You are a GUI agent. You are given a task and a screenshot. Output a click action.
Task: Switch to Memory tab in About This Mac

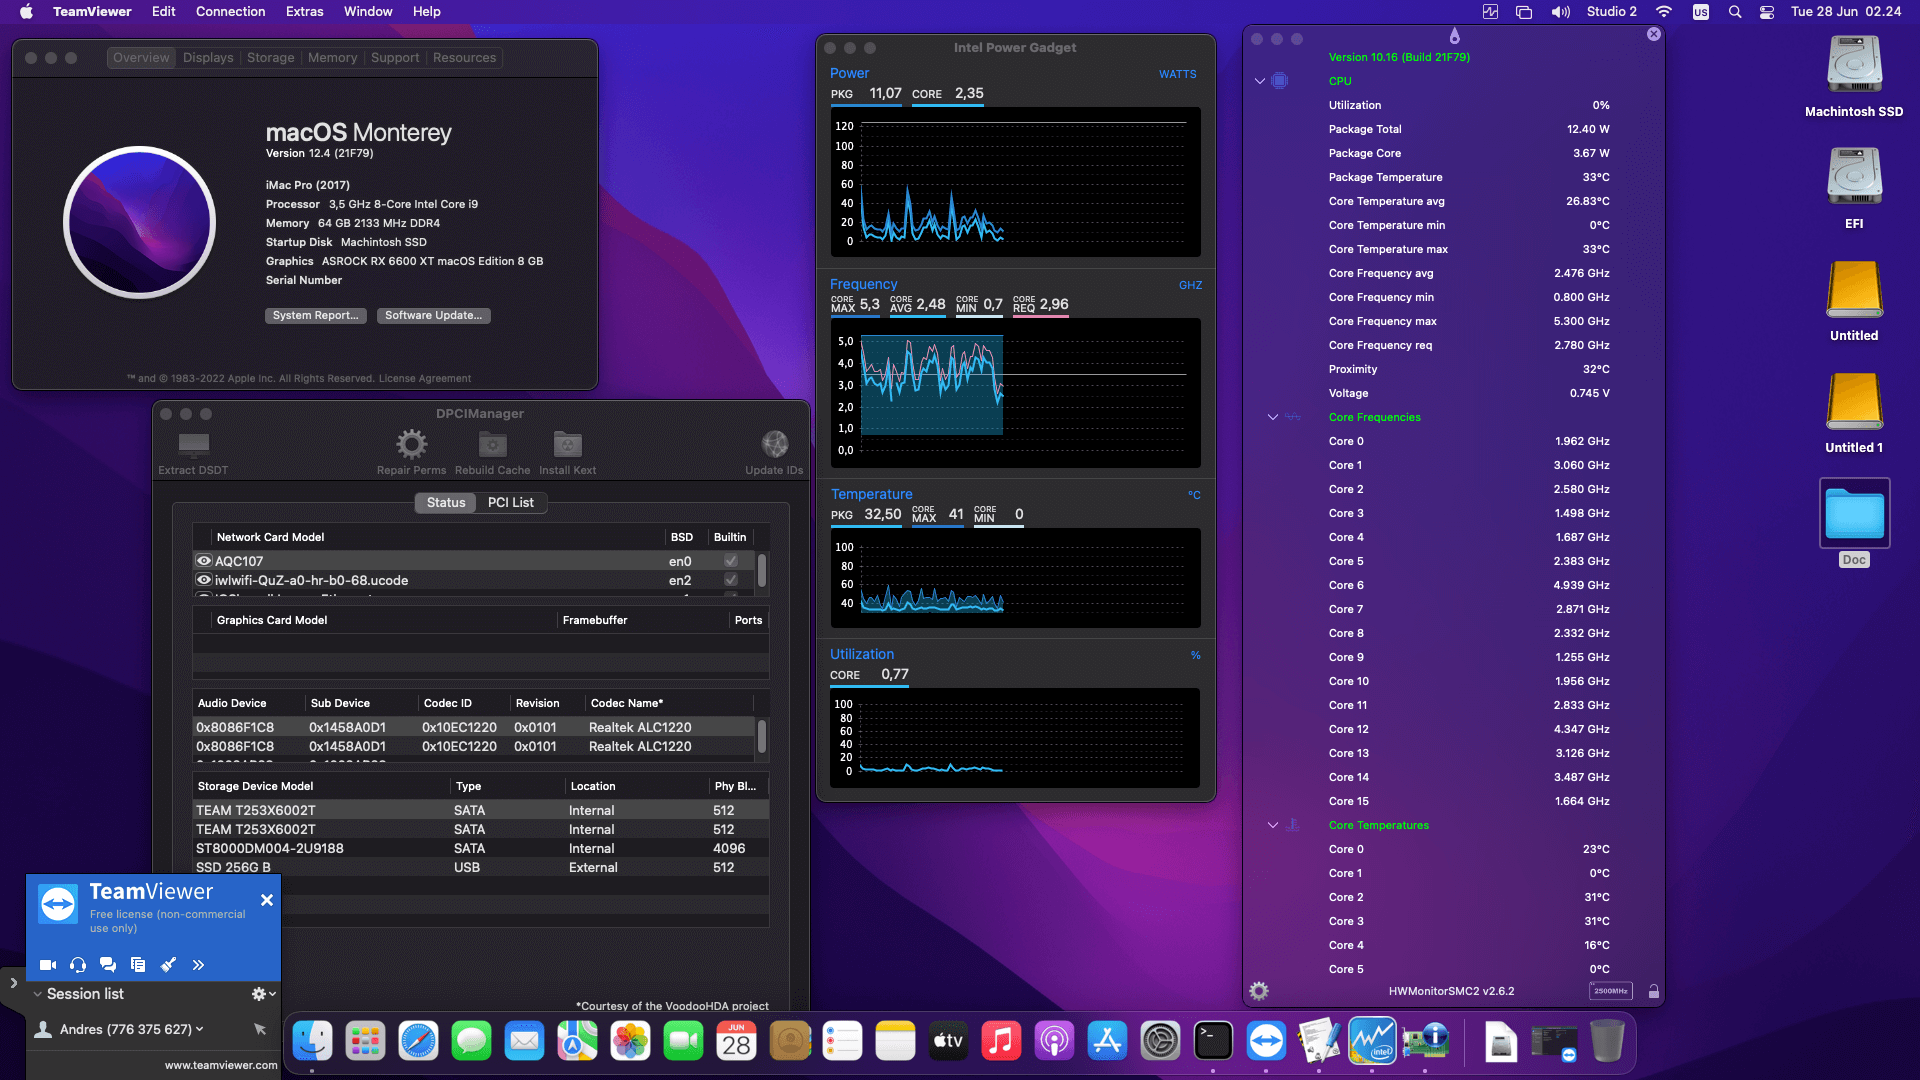[x=333, y=58]
